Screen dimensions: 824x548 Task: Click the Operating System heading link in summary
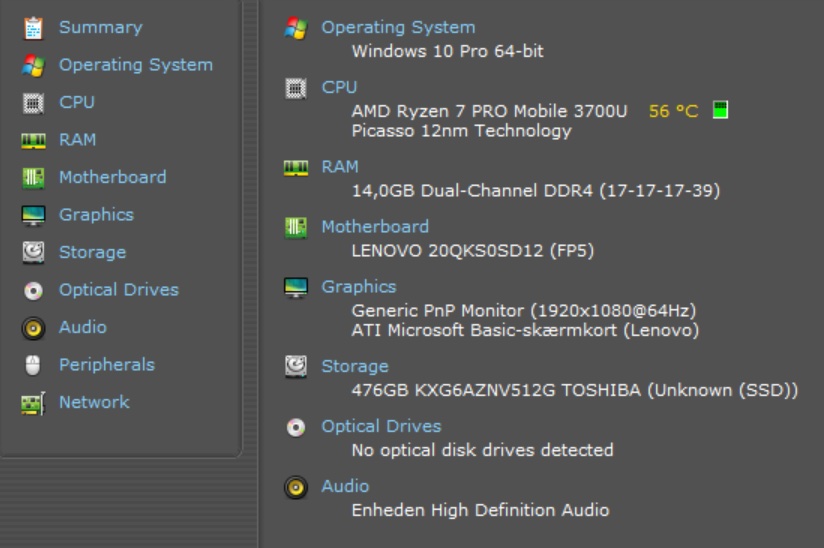pos(398,28)
